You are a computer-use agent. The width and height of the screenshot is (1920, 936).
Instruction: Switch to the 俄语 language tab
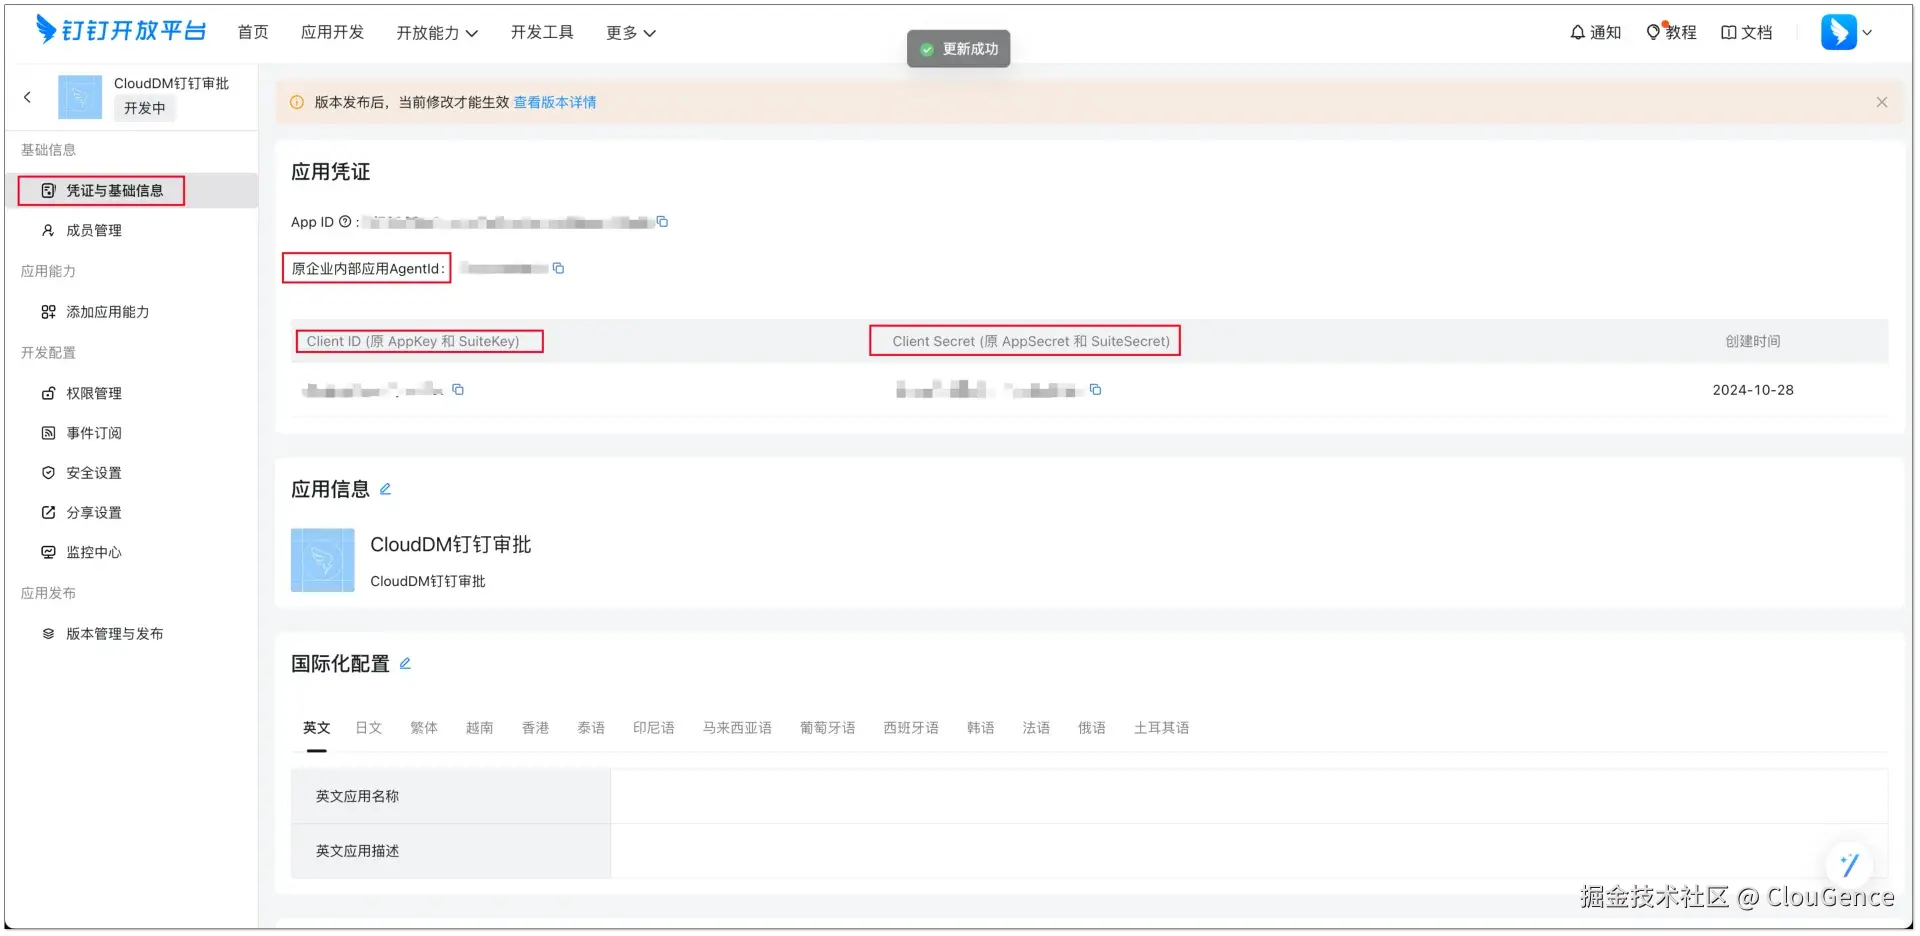pos(1092,728)
